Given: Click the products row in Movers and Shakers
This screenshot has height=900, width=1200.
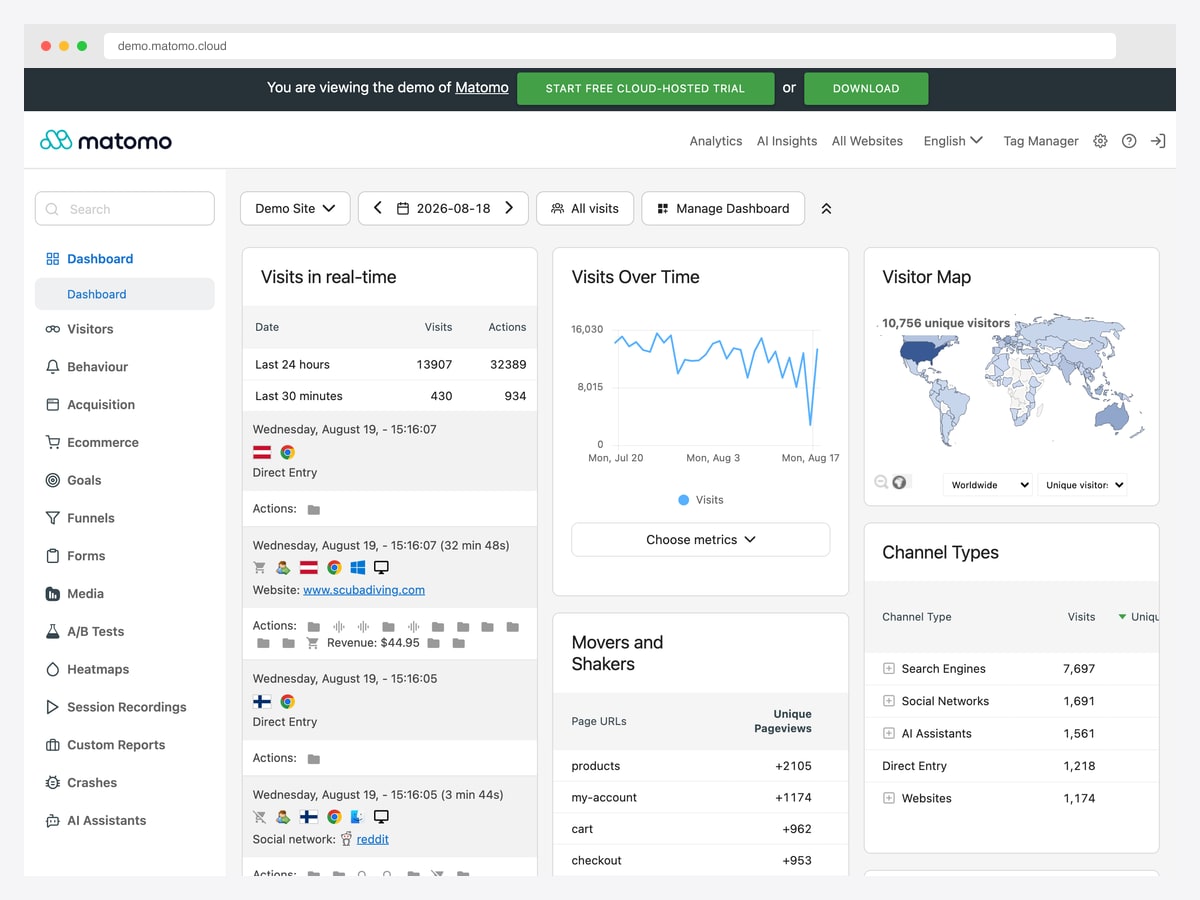Looking at the screenshot, I should pos(701,766).
